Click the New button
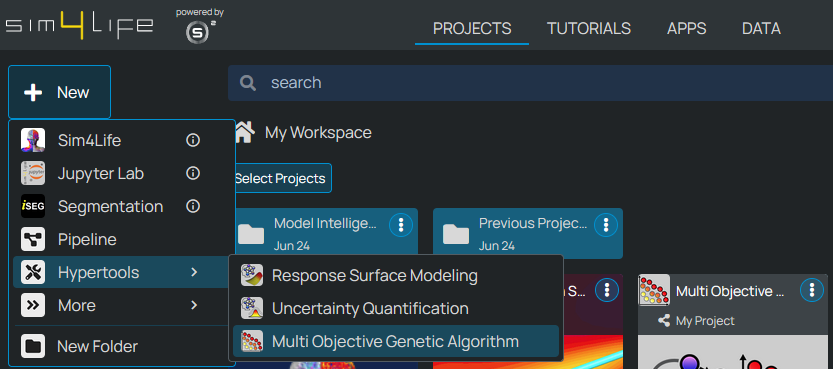 click(x=60, y=92)
